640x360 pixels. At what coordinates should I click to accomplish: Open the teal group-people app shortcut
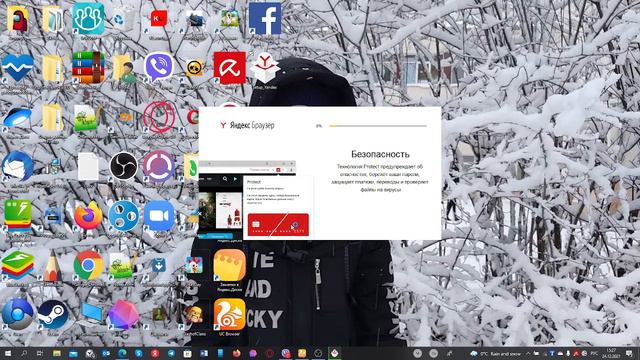[x=88, y=19]
